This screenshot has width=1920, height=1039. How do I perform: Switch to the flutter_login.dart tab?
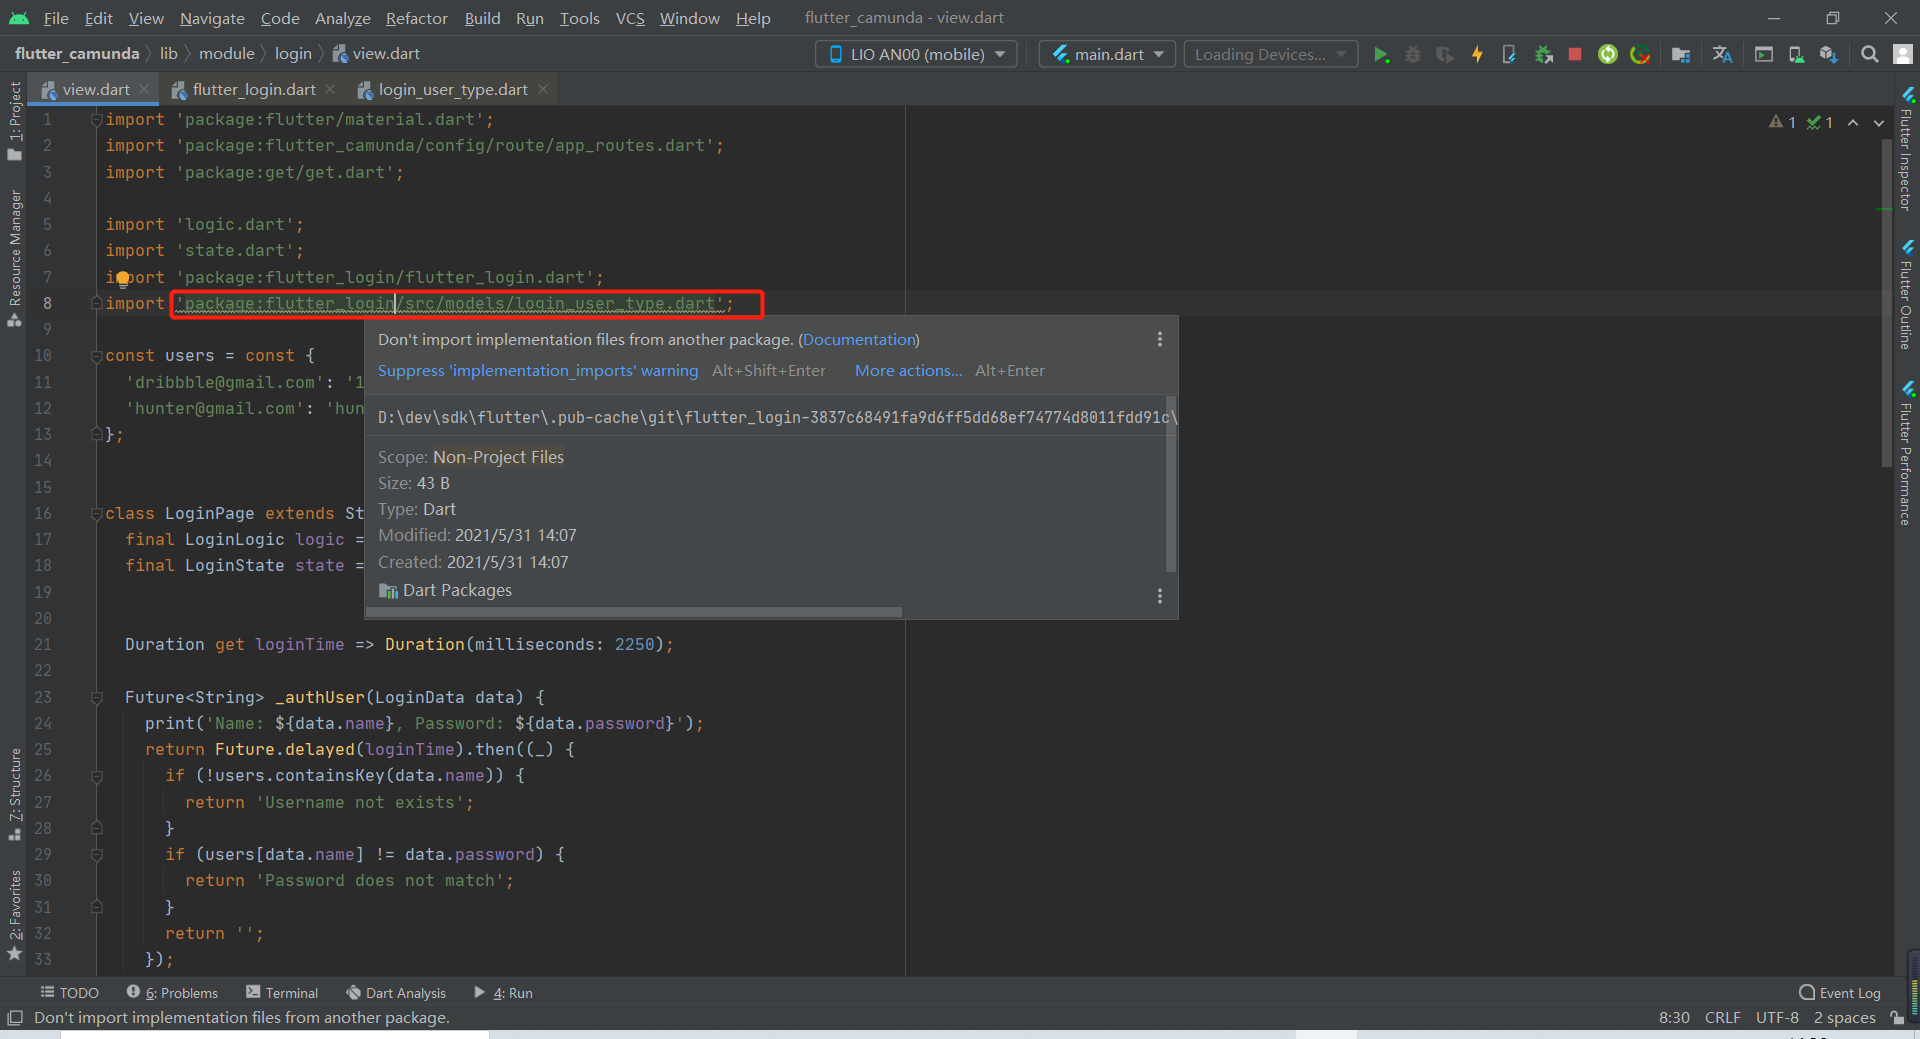[254, 89]
